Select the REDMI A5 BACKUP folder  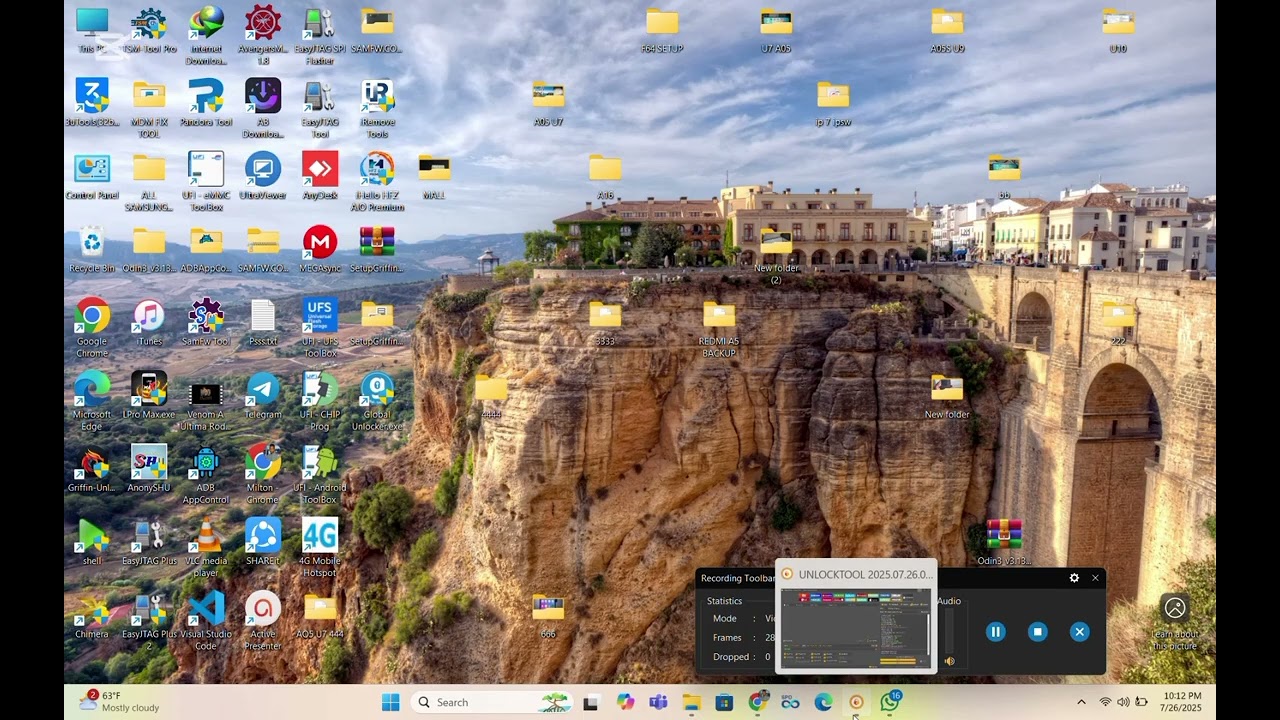[x=719, y=328]
